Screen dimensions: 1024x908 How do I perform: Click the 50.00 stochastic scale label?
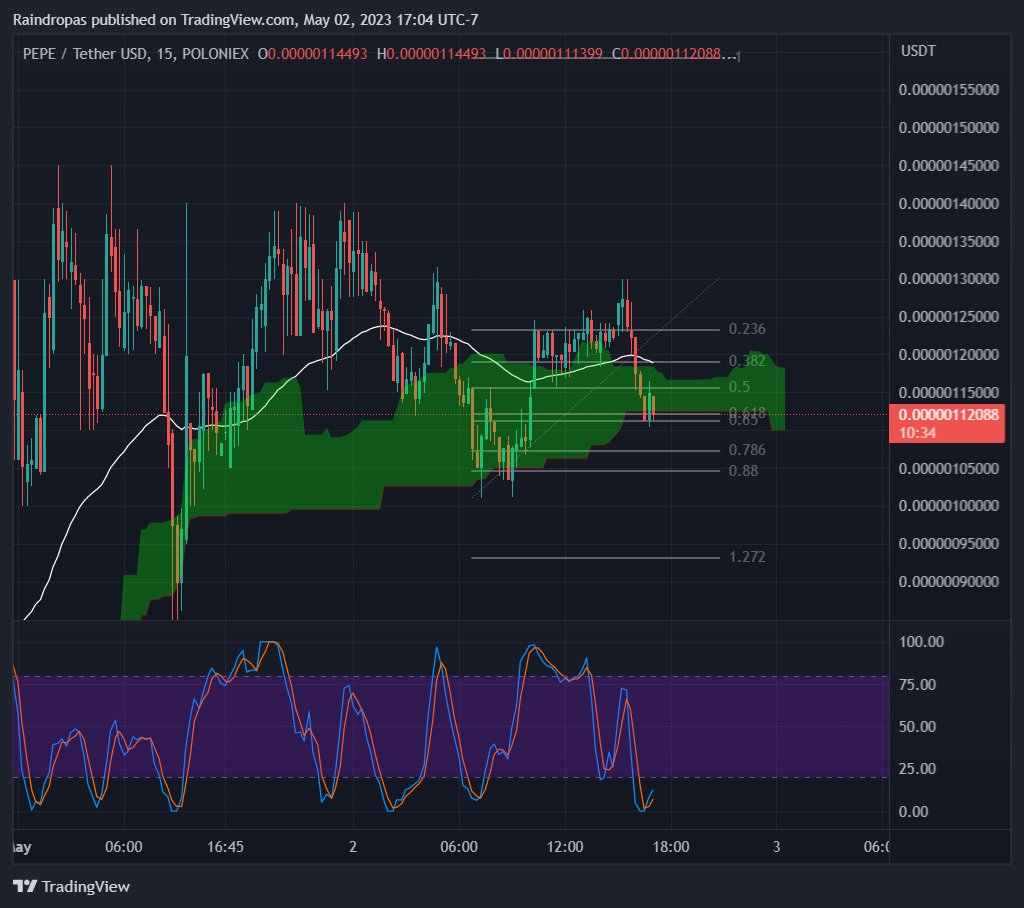pyautogui.click(x=917, y=726)
